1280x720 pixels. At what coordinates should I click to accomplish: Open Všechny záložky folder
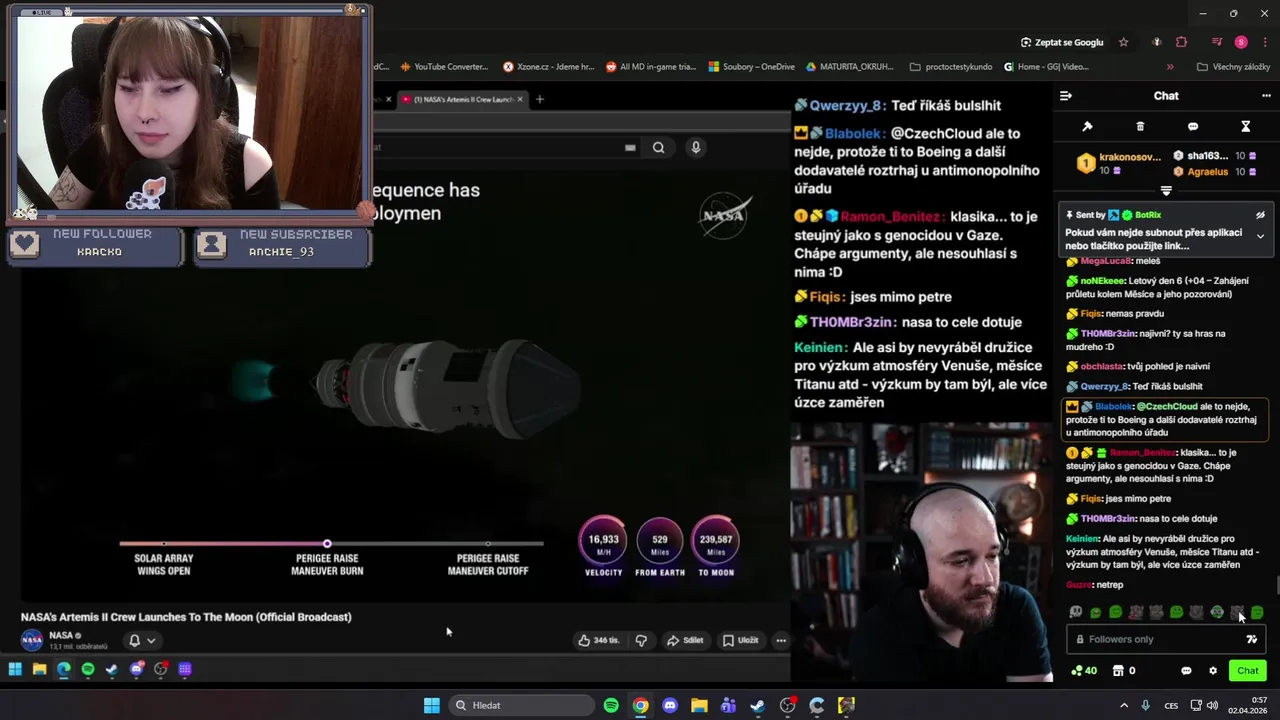tap(1233, 67)
